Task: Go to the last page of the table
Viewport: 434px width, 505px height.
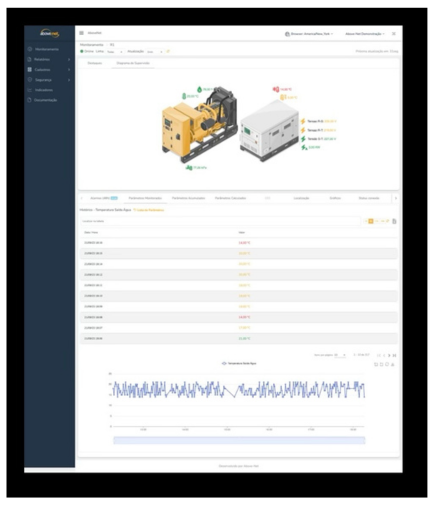Action: (394, 356)
